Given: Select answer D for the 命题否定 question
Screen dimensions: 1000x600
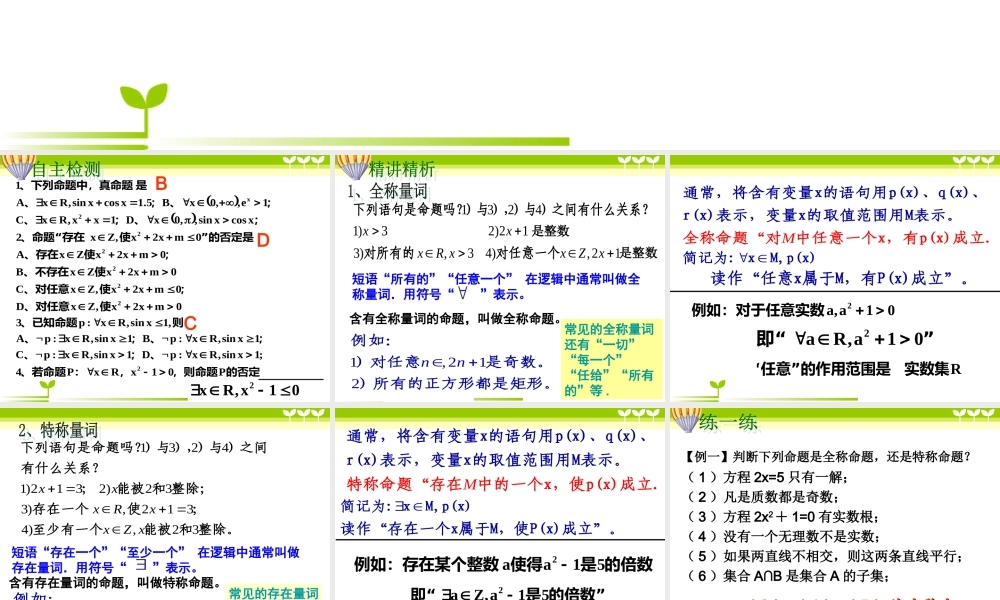Looking at the screenshot, I should [263, 240].
